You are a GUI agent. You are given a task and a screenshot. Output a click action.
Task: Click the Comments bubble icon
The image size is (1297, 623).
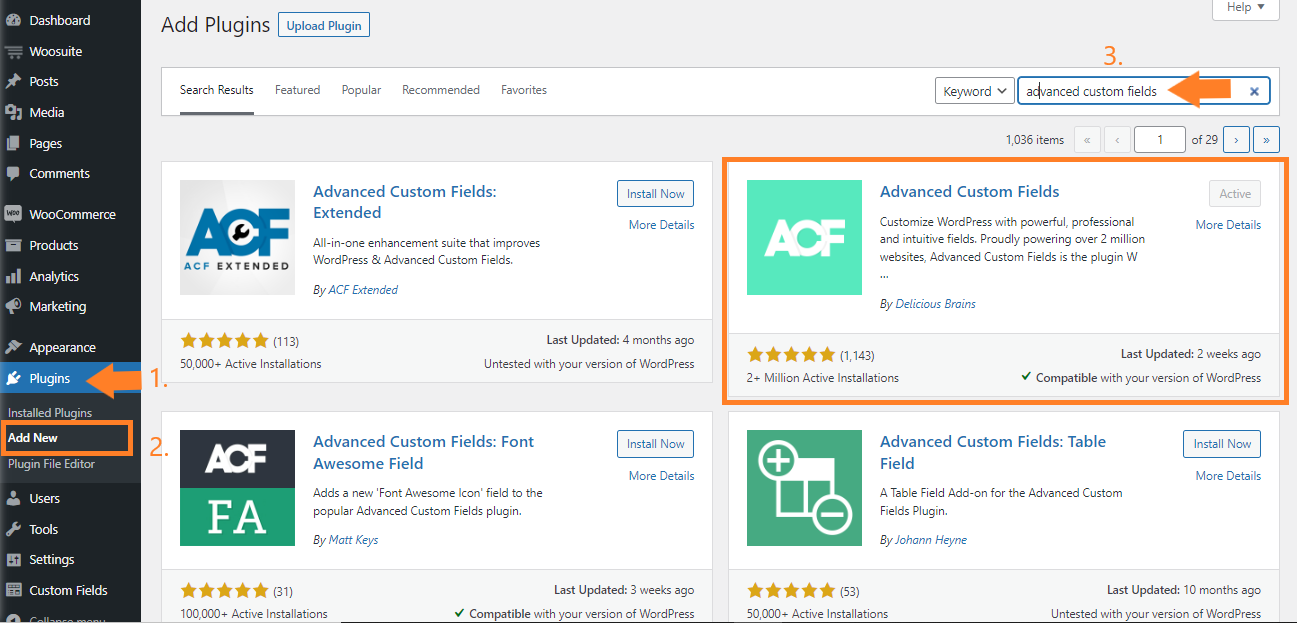click(14, 173)
